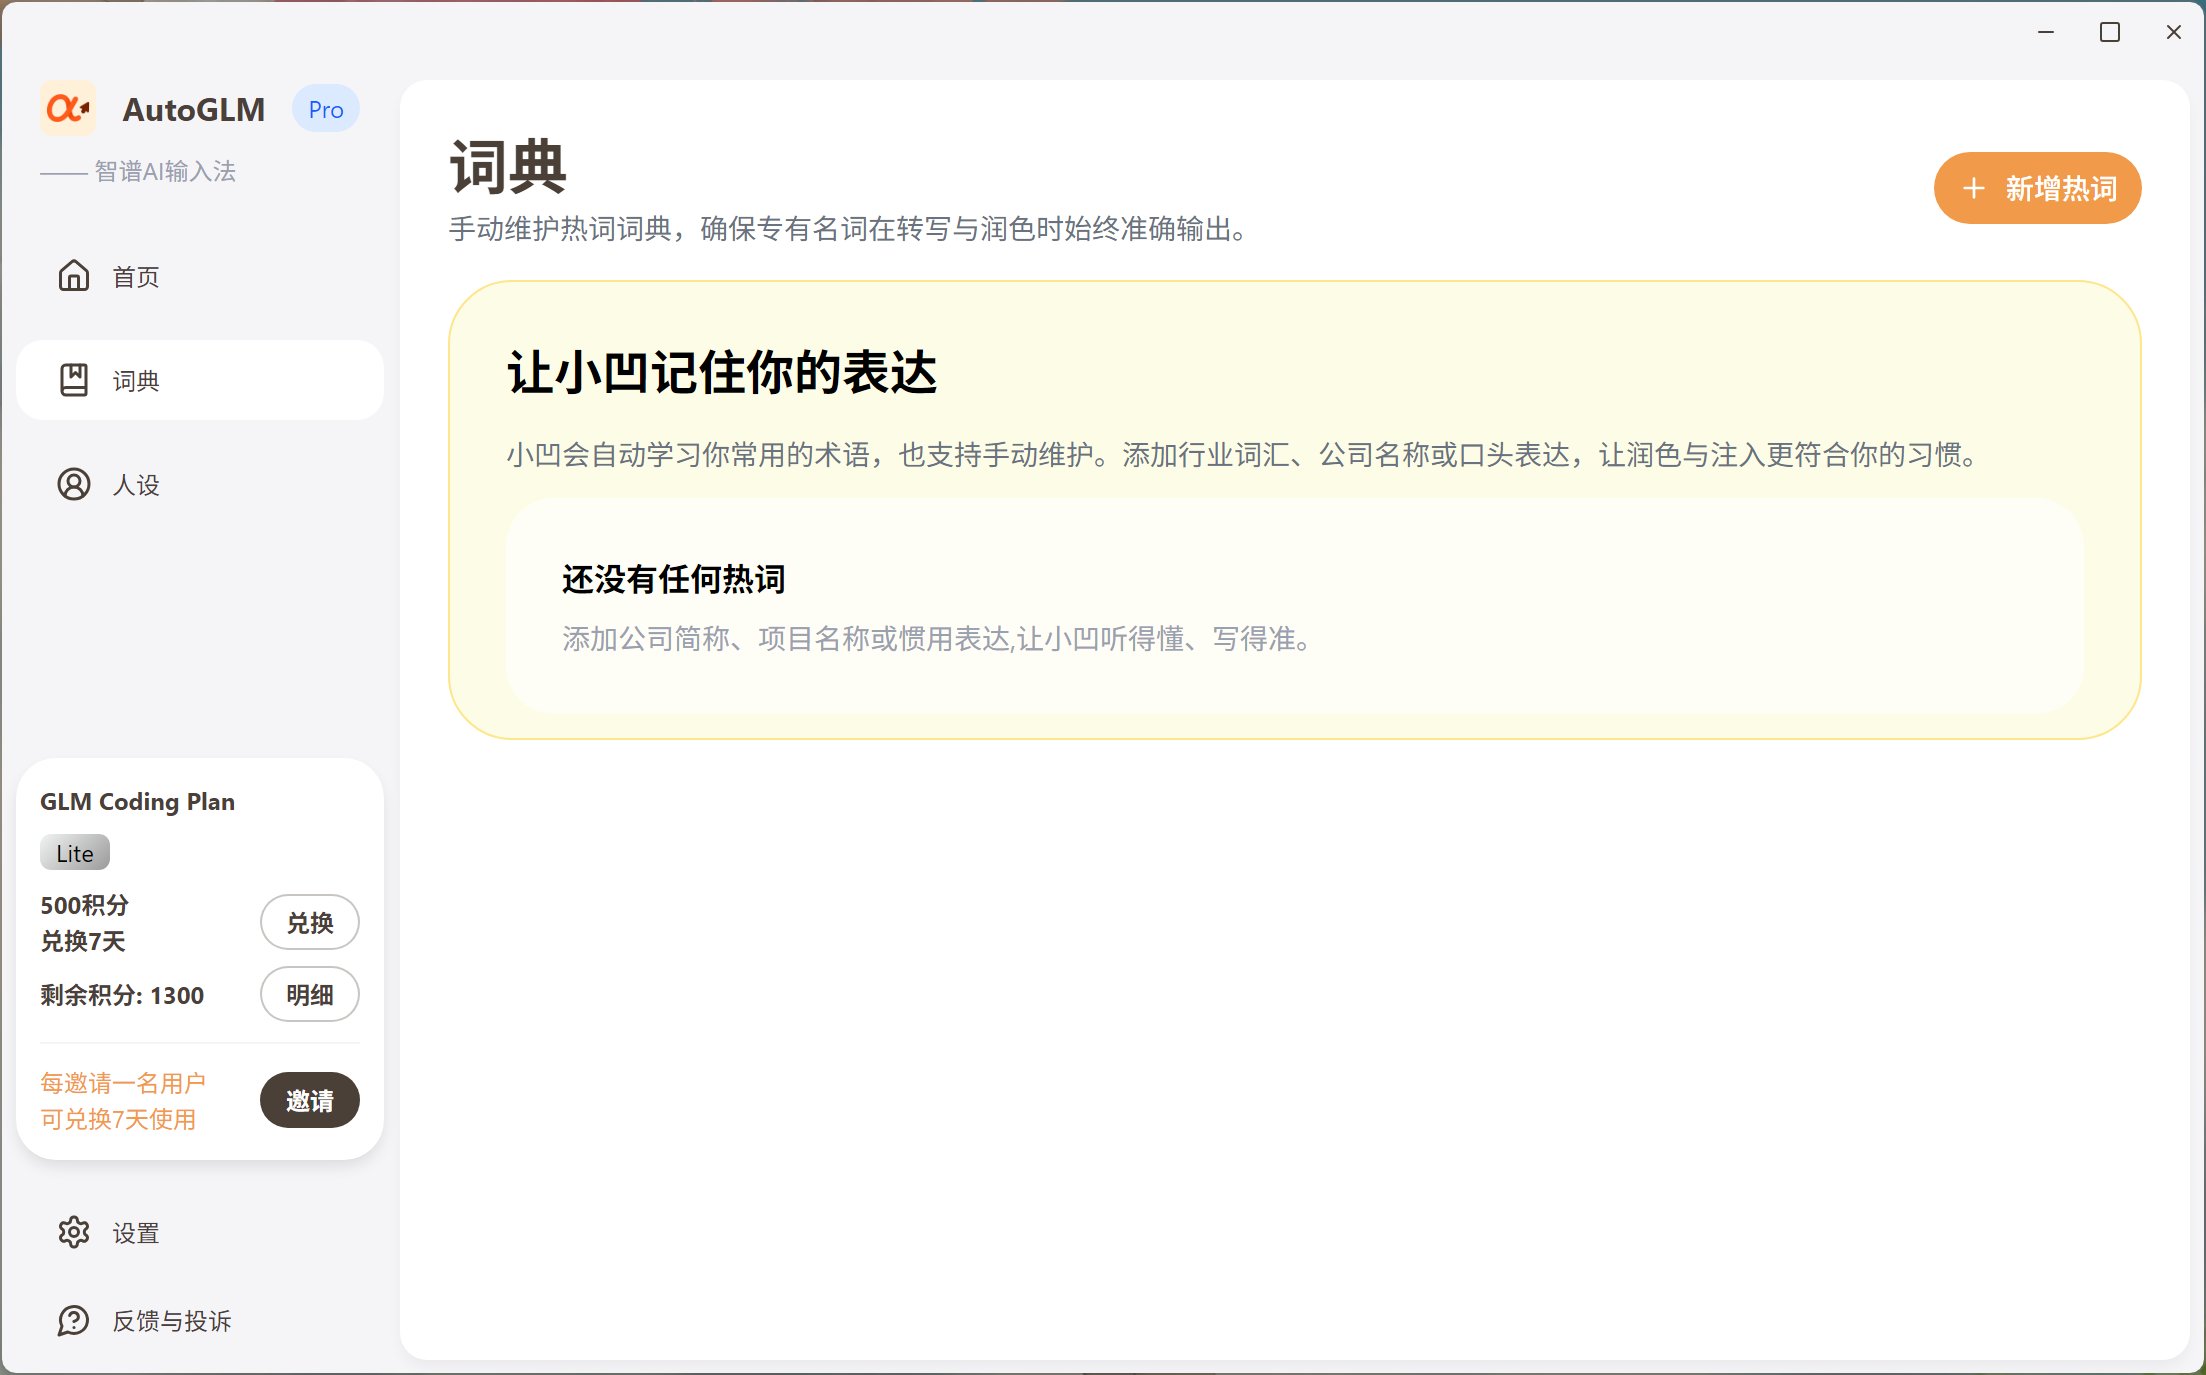Click the Lite plan tag
The width and height of the screenshot is (2206, 1375).
[x=75, y=853]
